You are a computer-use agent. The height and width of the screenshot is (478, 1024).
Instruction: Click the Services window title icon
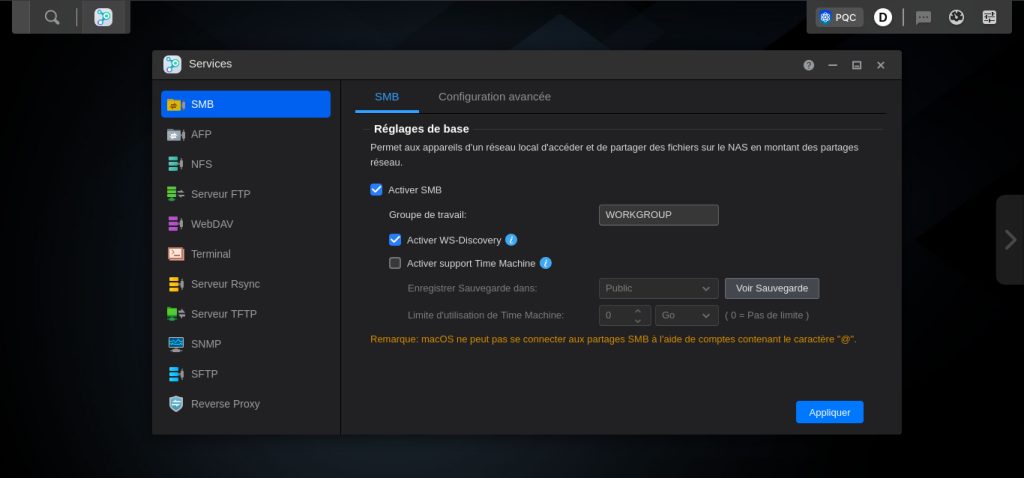172,64
